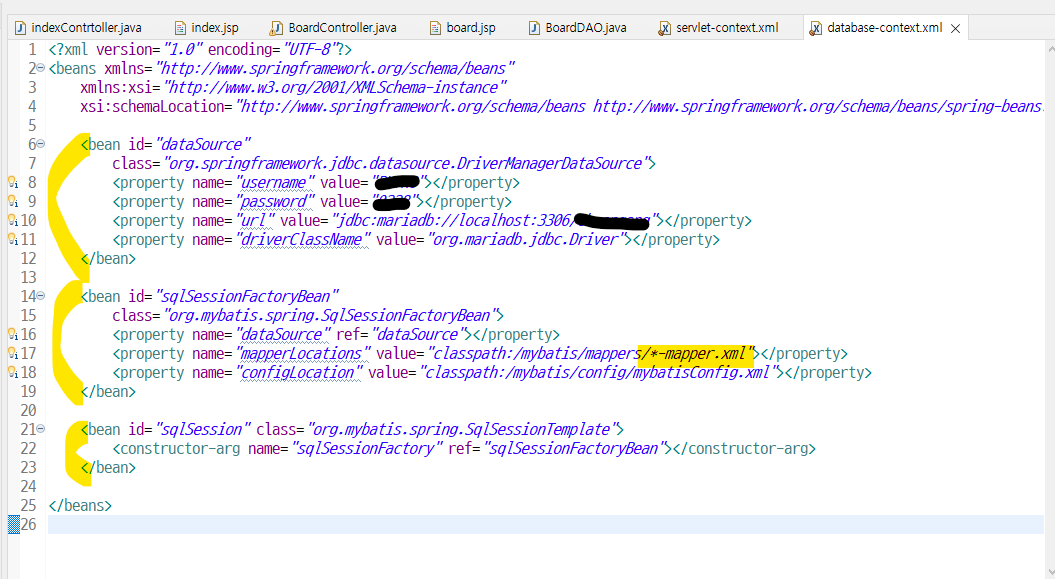Click the "password" attribute value
The height and width of the screenshot is (579, 1055).
[275, 201]
